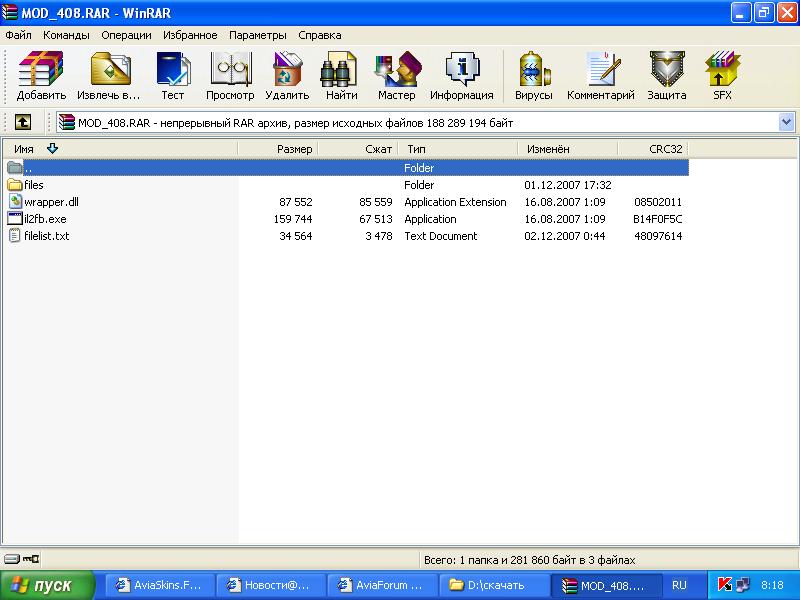Sort by the Размер column header

(278, 149)
